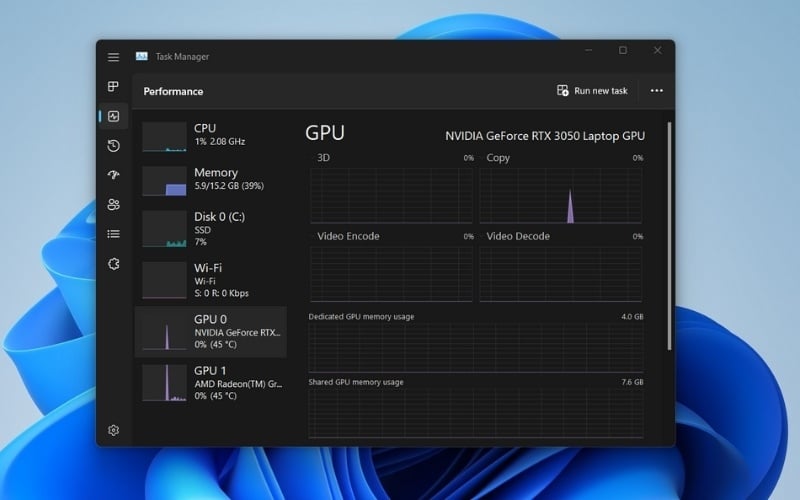Viewport: 800px width, 500px height.
Task: Click the large GPU heading
Action: [x=325, y=133]
